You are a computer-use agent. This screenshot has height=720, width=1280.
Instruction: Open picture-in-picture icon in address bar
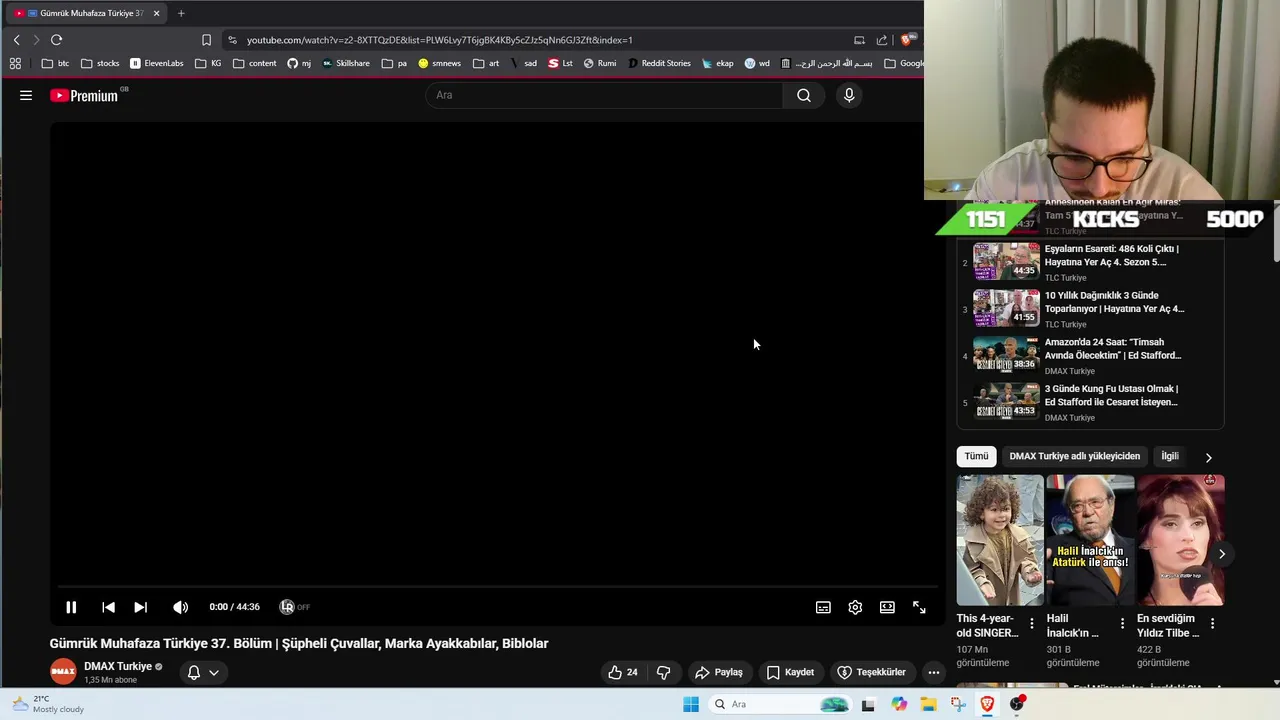tap(859, 40)
